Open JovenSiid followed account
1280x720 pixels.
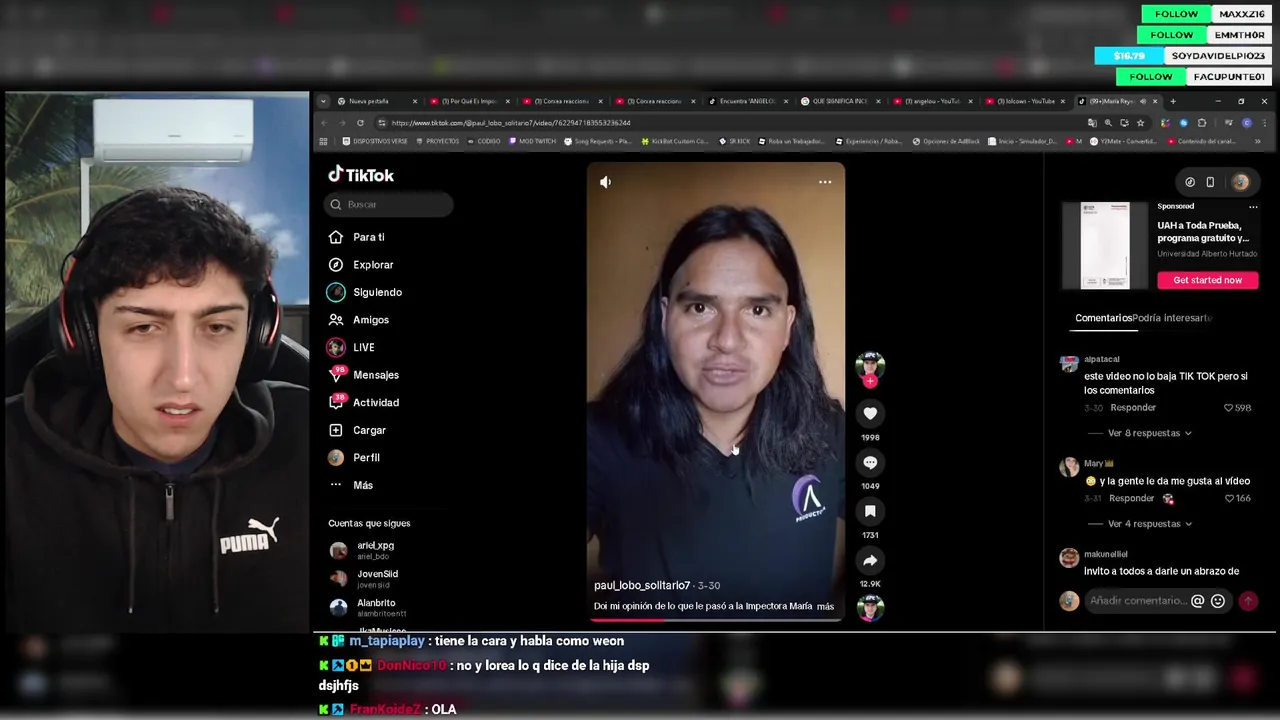[x=377, y=578]
